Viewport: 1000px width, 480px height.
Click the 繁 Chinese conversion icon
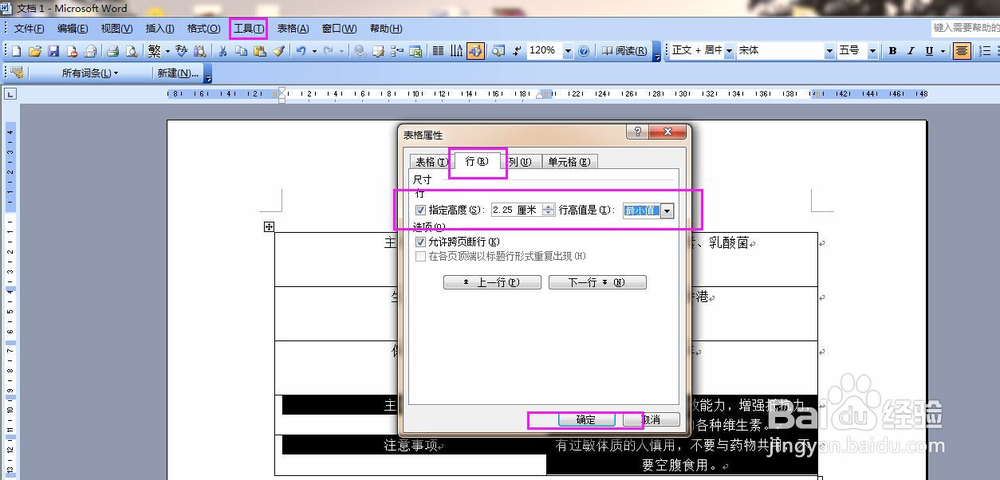tap(154, 51)
